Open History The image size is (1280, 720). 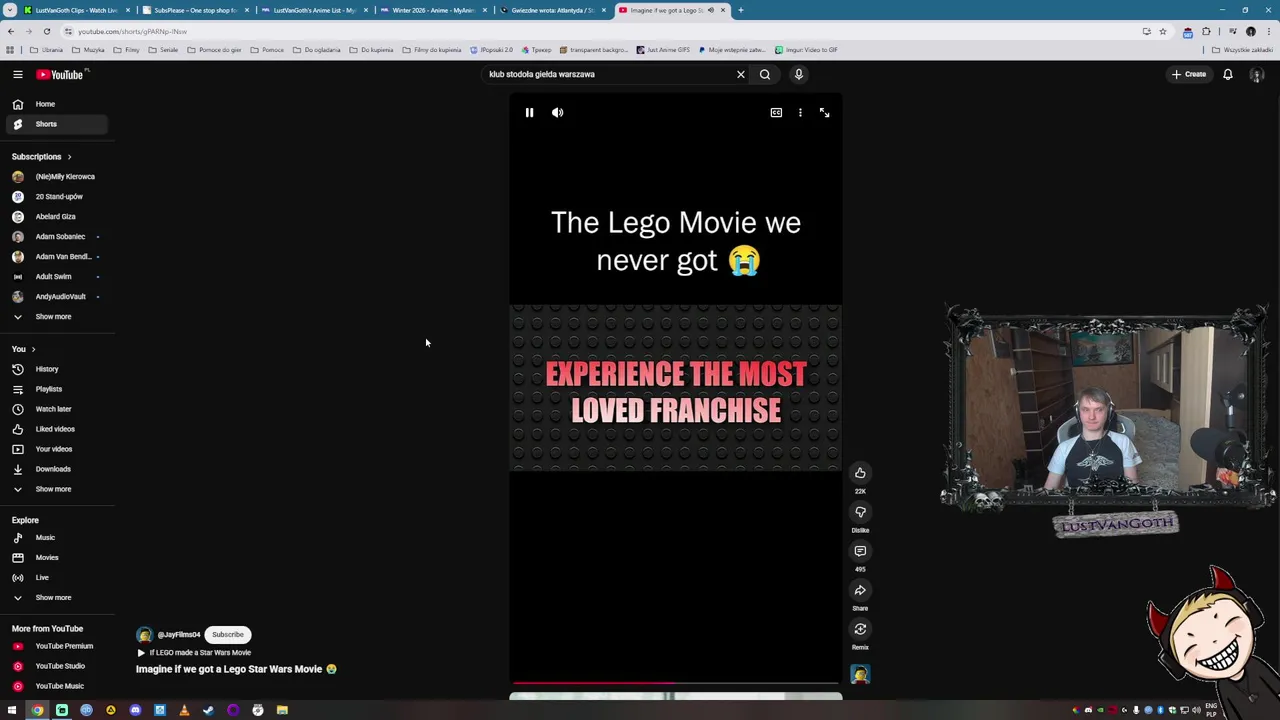[55, 369]
